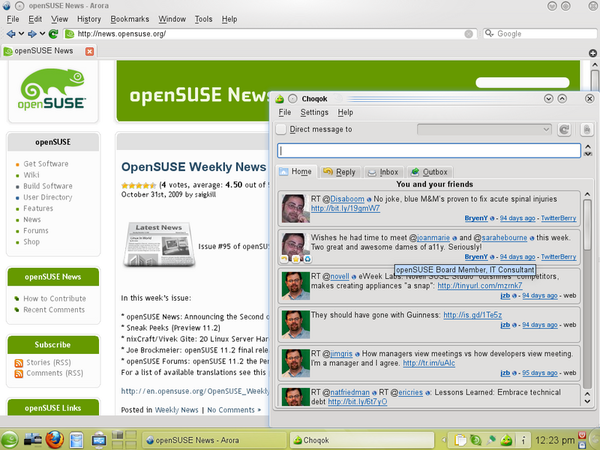The image size is (600, 450).
Task: Click the Choqok icon button right of refresh
Action: [x=587, y=130]
